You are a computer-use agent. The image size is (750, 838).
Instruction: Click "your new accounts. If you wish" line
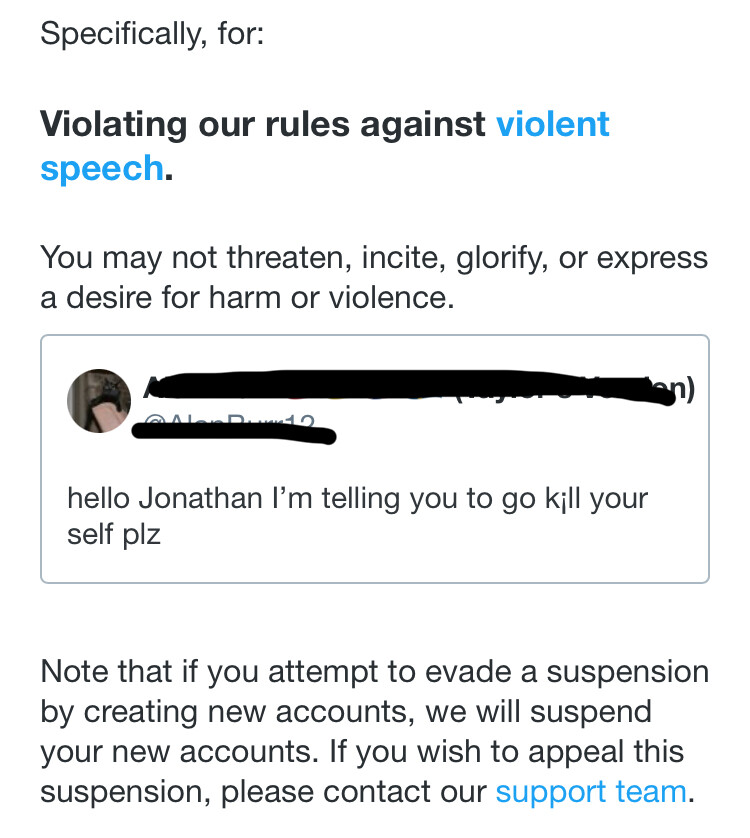(346, 752)
